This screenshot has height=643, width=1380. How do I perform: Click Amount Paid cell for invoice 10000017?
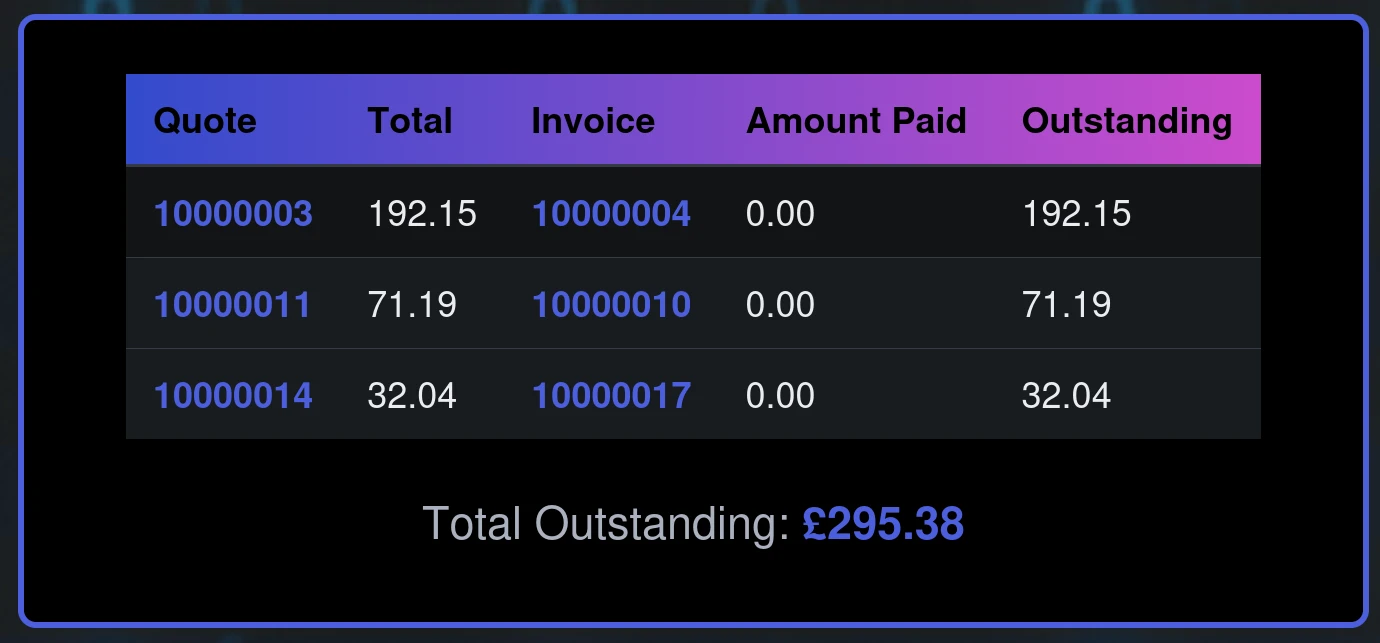[780, 396]
